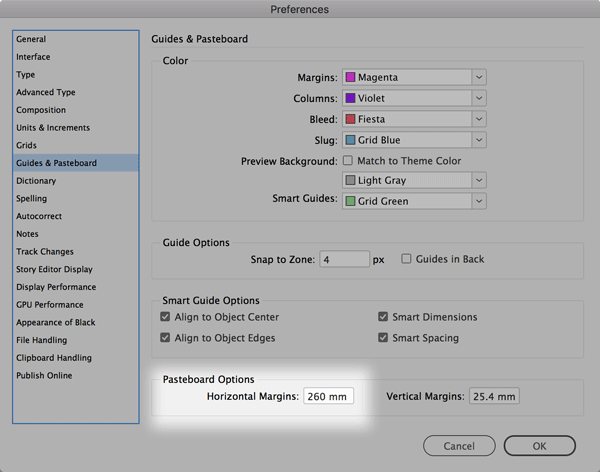Image resolution: width=600 pixels, height=472 pixels.
Task: Open the Smart Guides color dropdown
Action: 413,201
